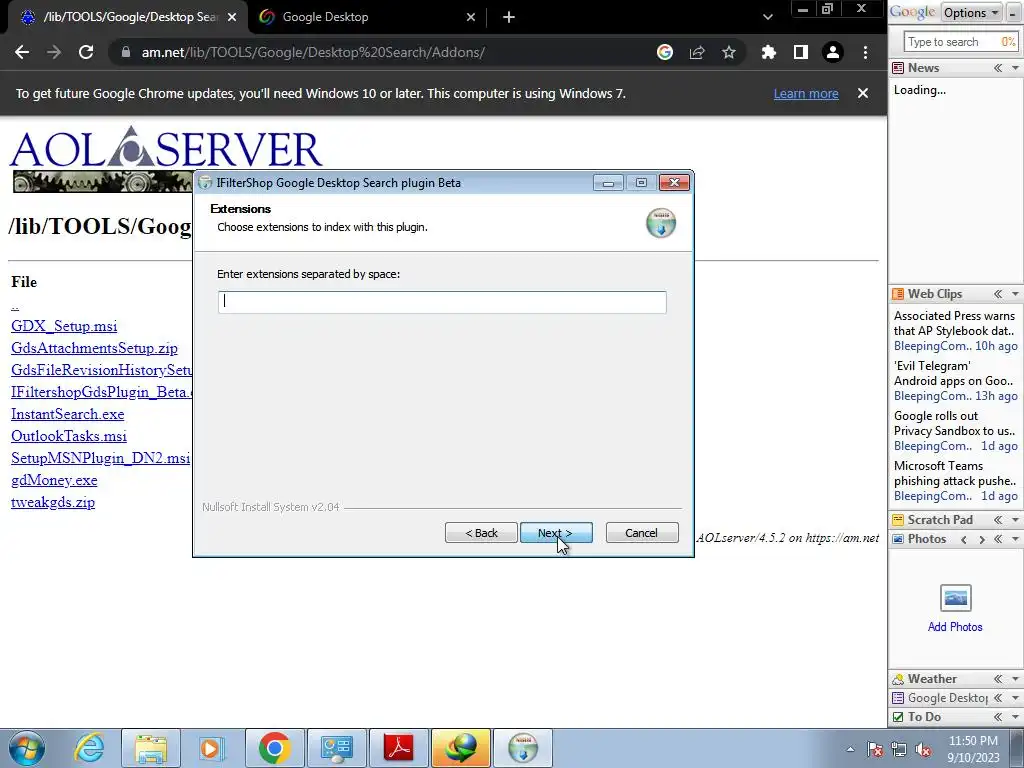Toggle Chrome side panel icon
The width and height of the screenshot is (1024, 768).
[801, 52]
